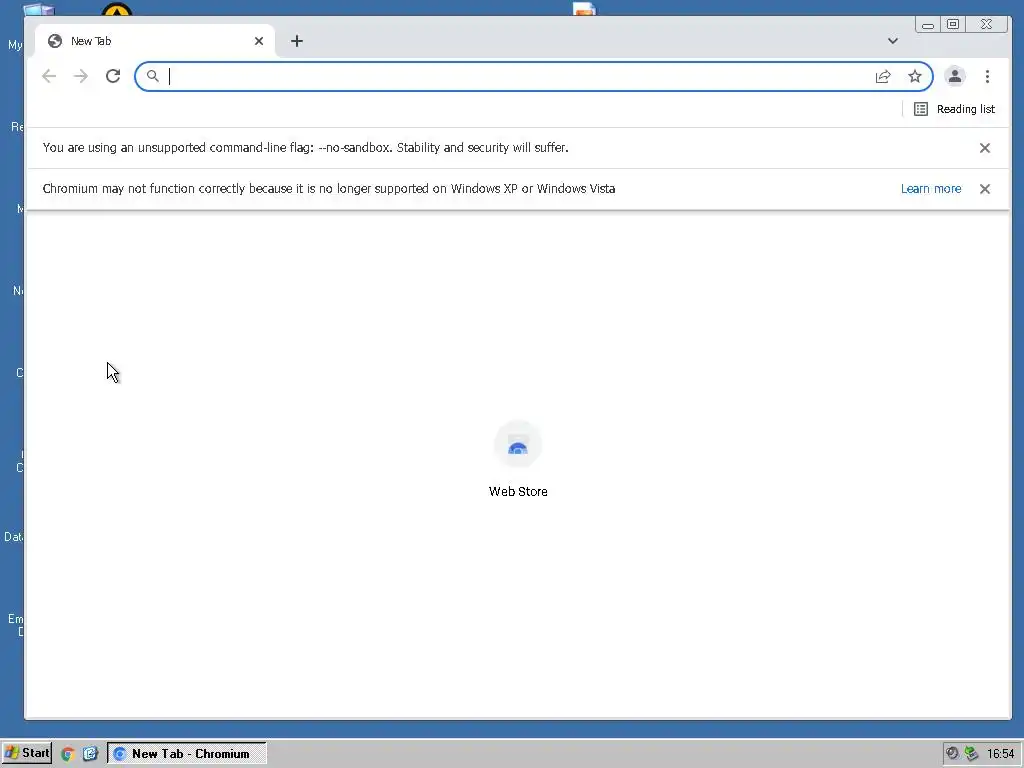Click the clock showing 16:54
The height and width of the screenshot is (768, 1024).
tap(1000, 754)
